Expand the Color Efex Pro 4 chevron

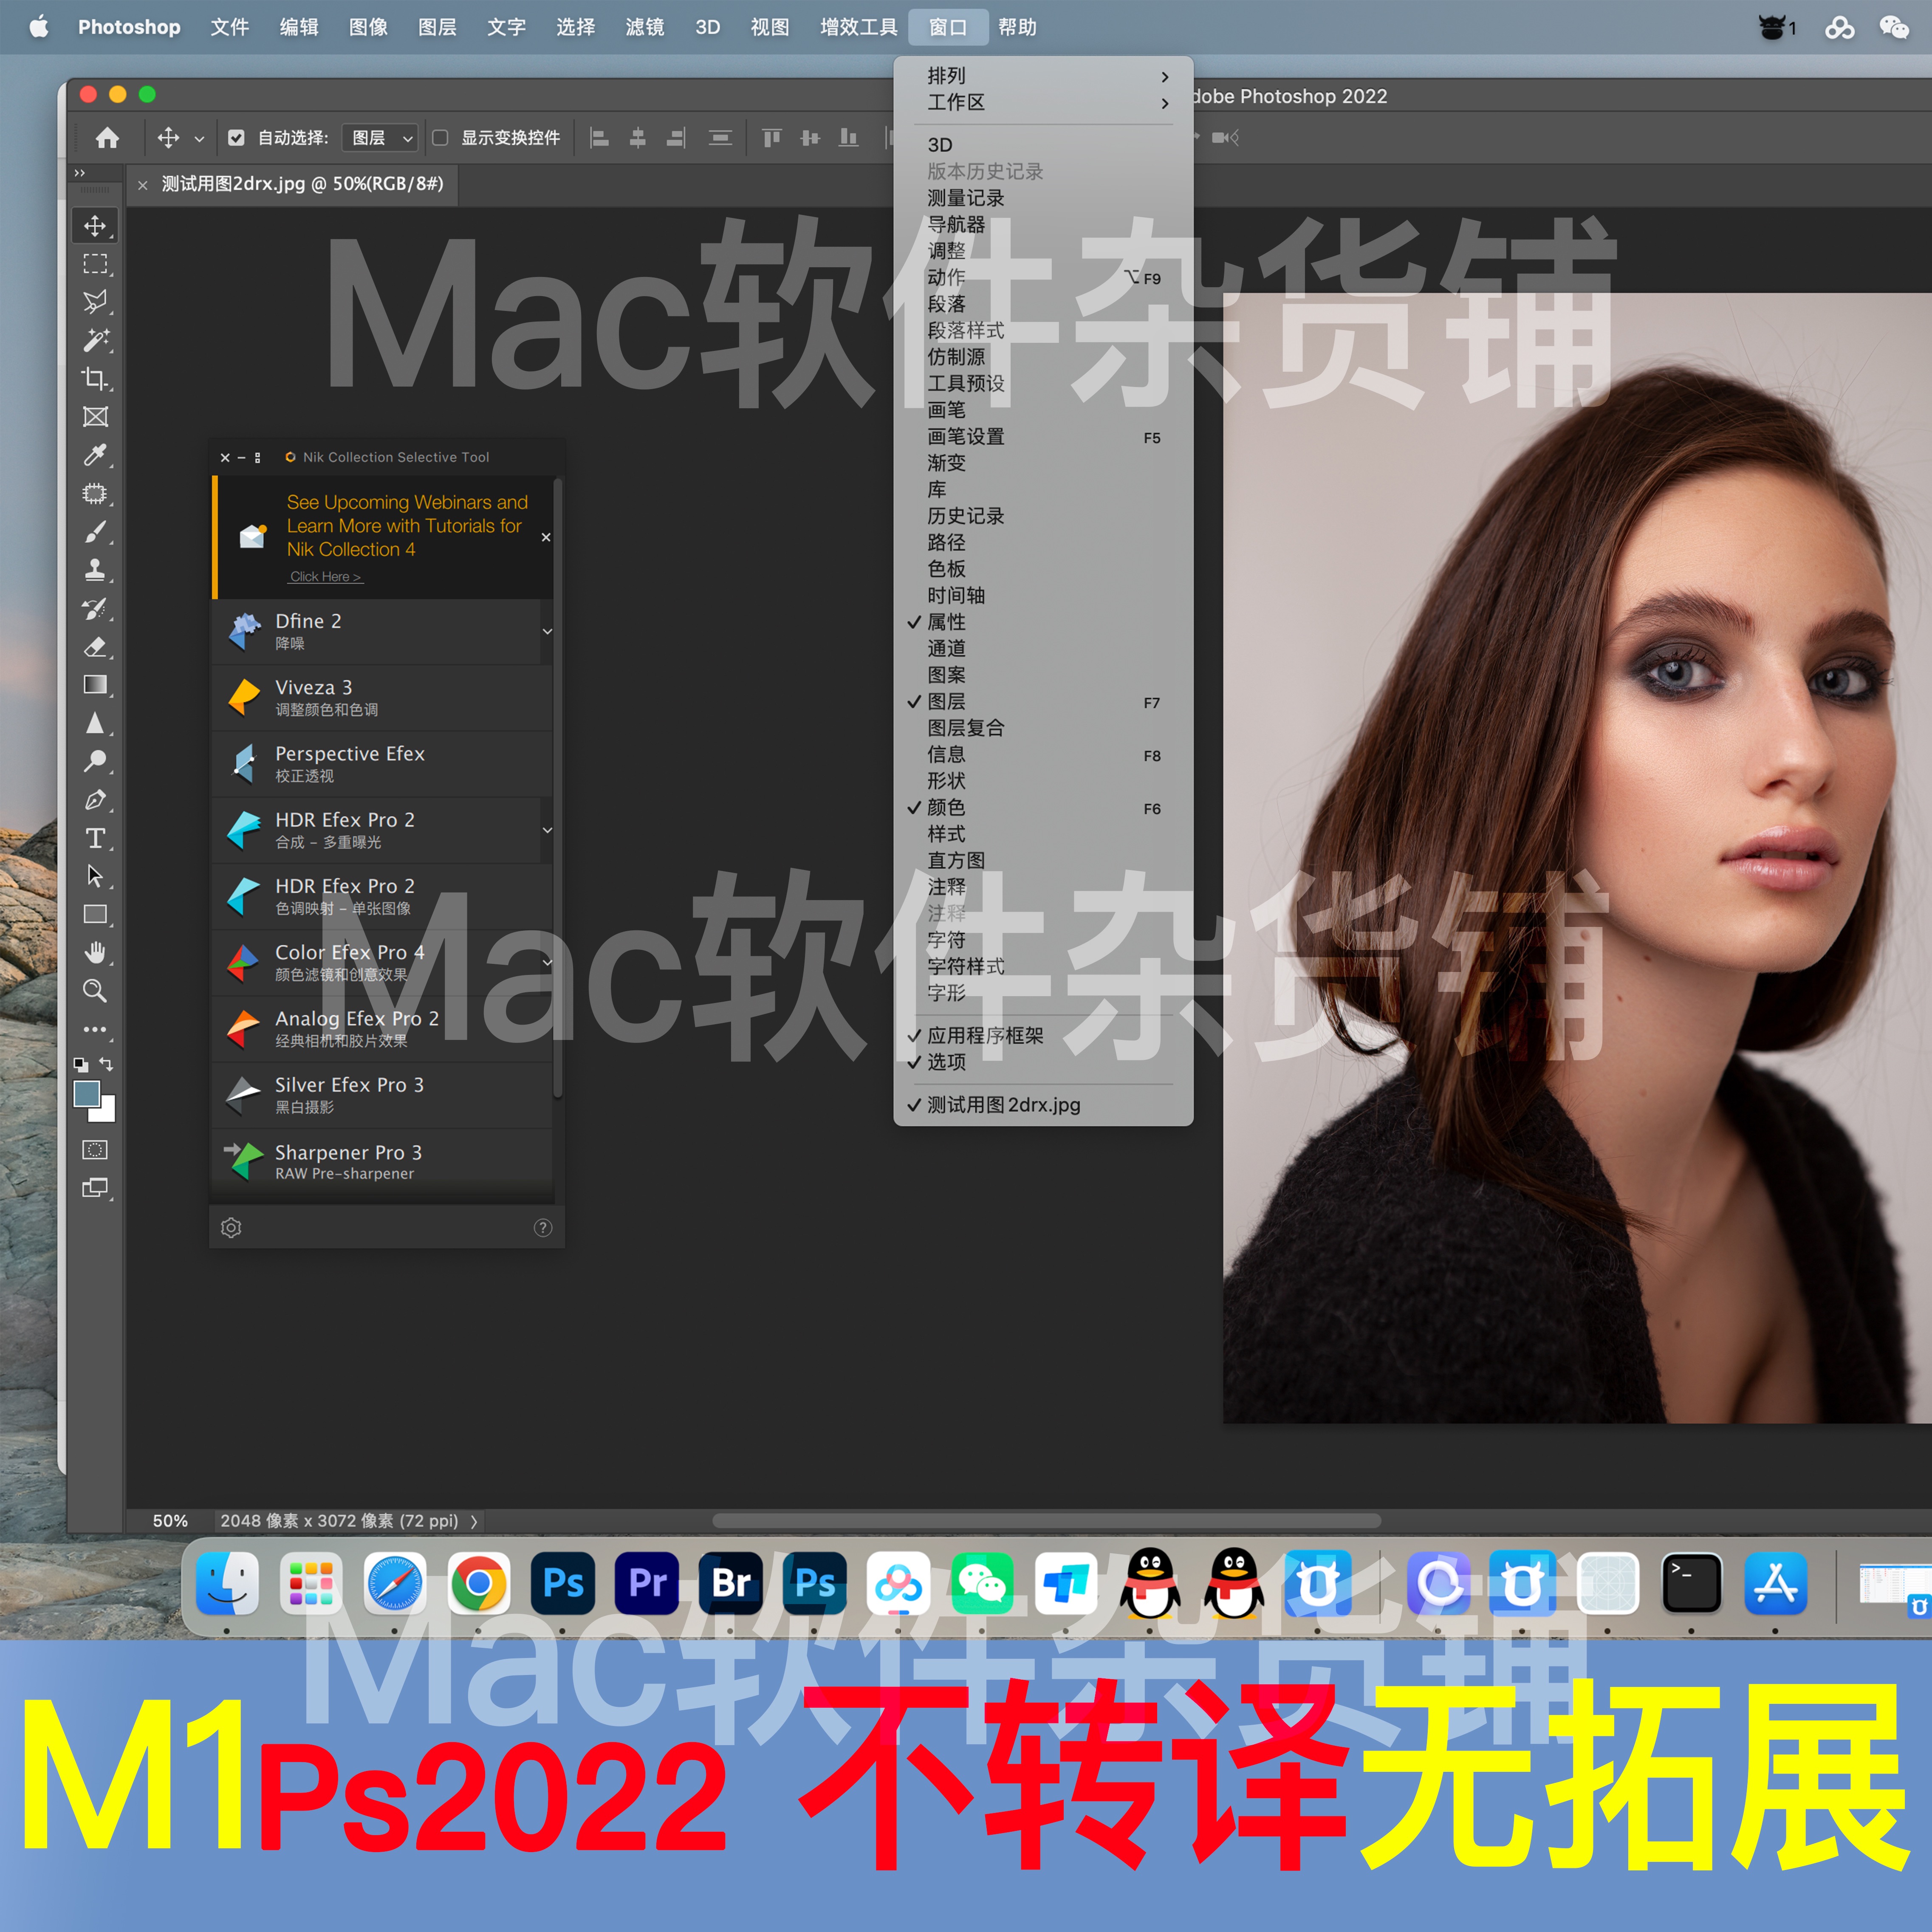click(547, 962)
